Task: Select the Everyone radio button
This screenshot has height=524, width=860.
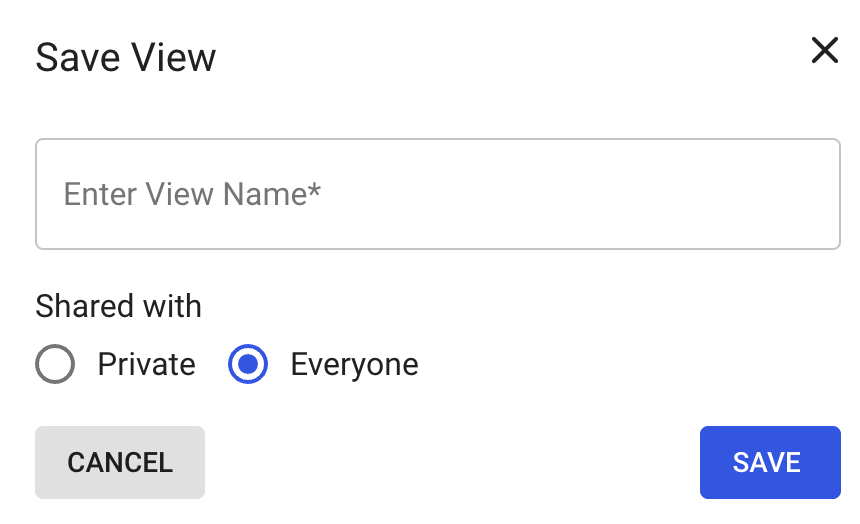Action: pos(248,364)
